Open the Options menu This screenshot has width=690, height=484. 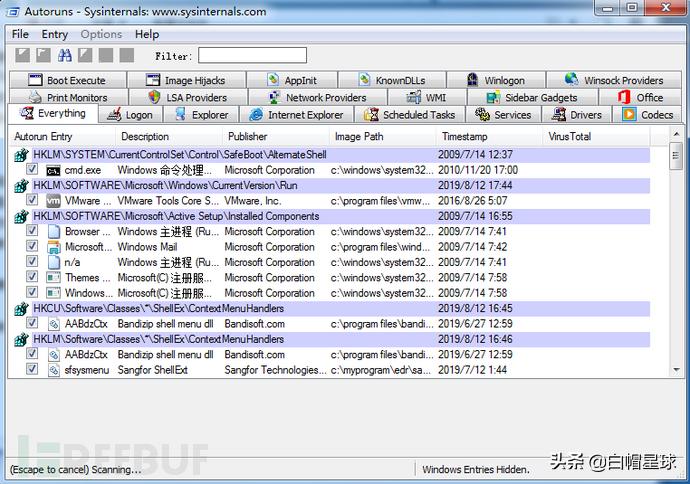click(101, 34)
